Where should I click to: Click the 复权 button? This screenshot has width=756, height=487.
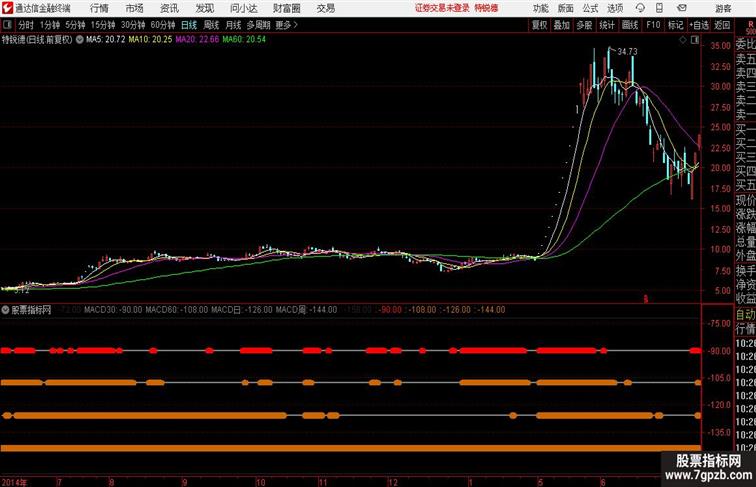click(540, 25)
